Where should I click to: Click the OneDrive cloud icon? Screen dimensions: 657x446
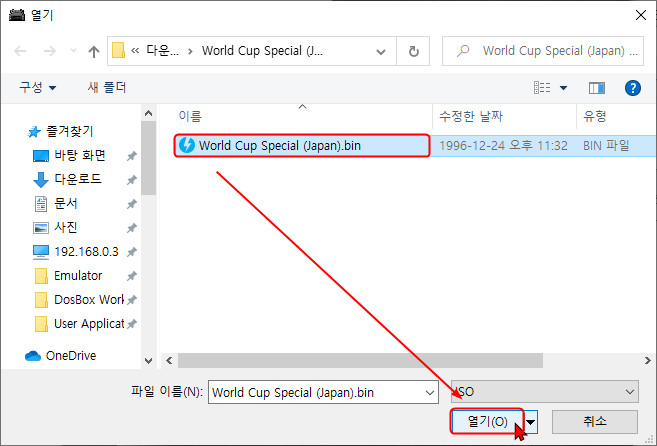tap(33, 356)
